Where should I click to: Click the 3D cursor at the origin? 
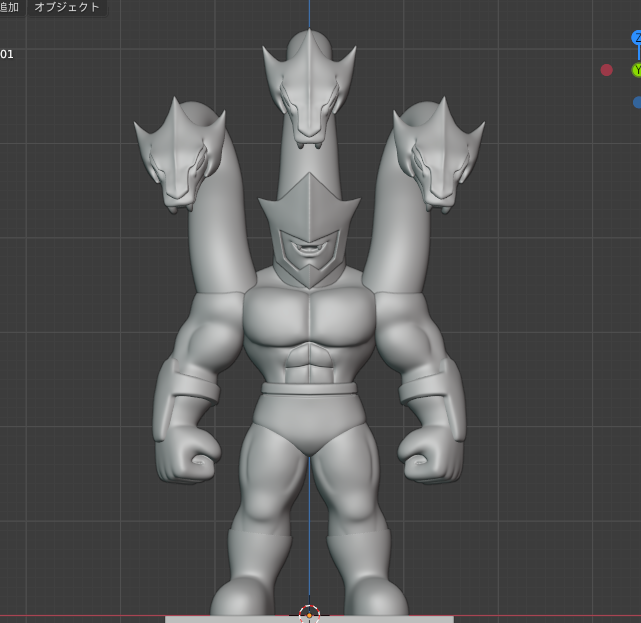(309, 614)
